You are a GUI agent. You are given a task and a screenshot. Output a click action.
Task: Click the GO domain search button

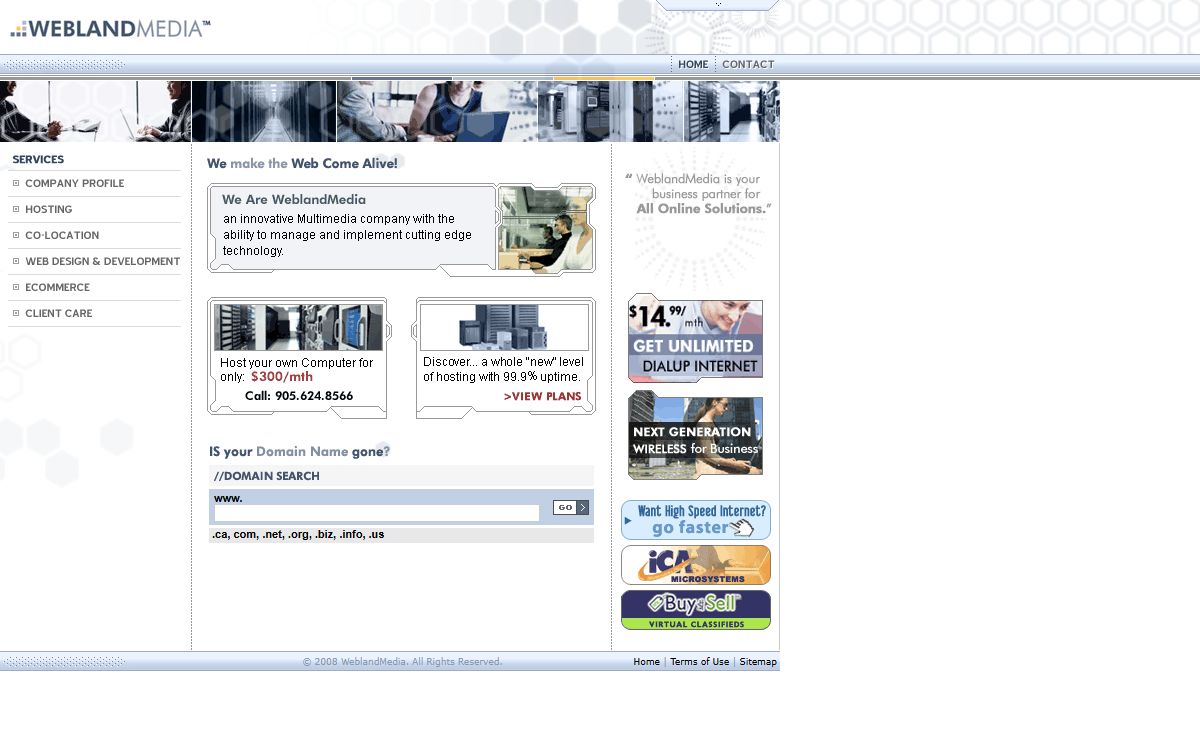(x=570, y=508)
